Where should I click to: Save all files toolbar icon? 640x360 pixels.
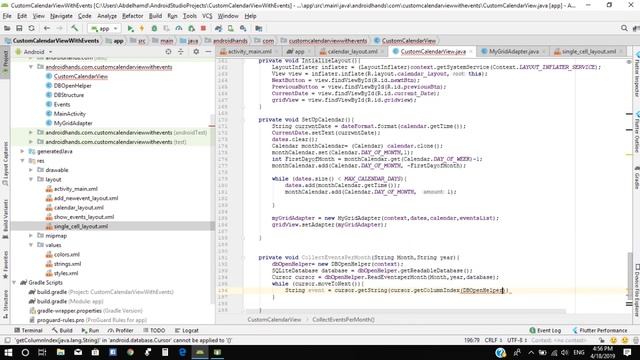coord(19,28)
